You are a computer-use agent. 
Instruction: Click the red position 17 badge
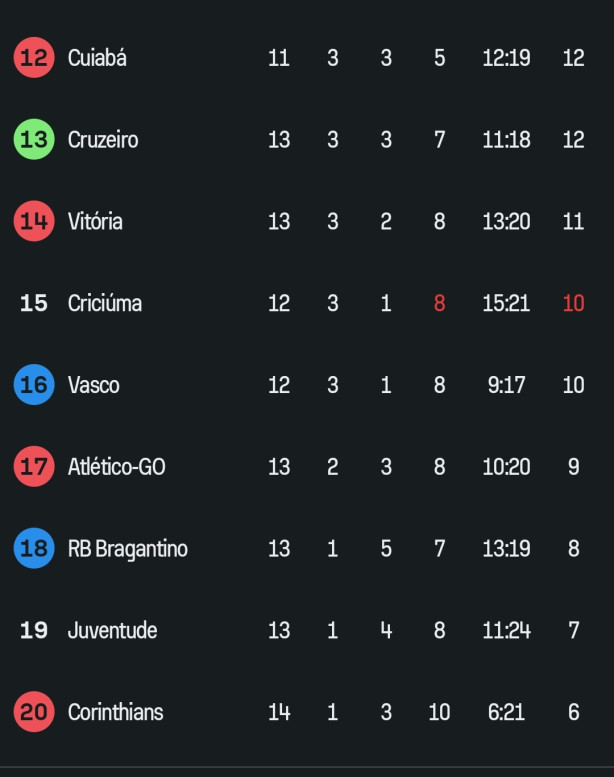34,466
